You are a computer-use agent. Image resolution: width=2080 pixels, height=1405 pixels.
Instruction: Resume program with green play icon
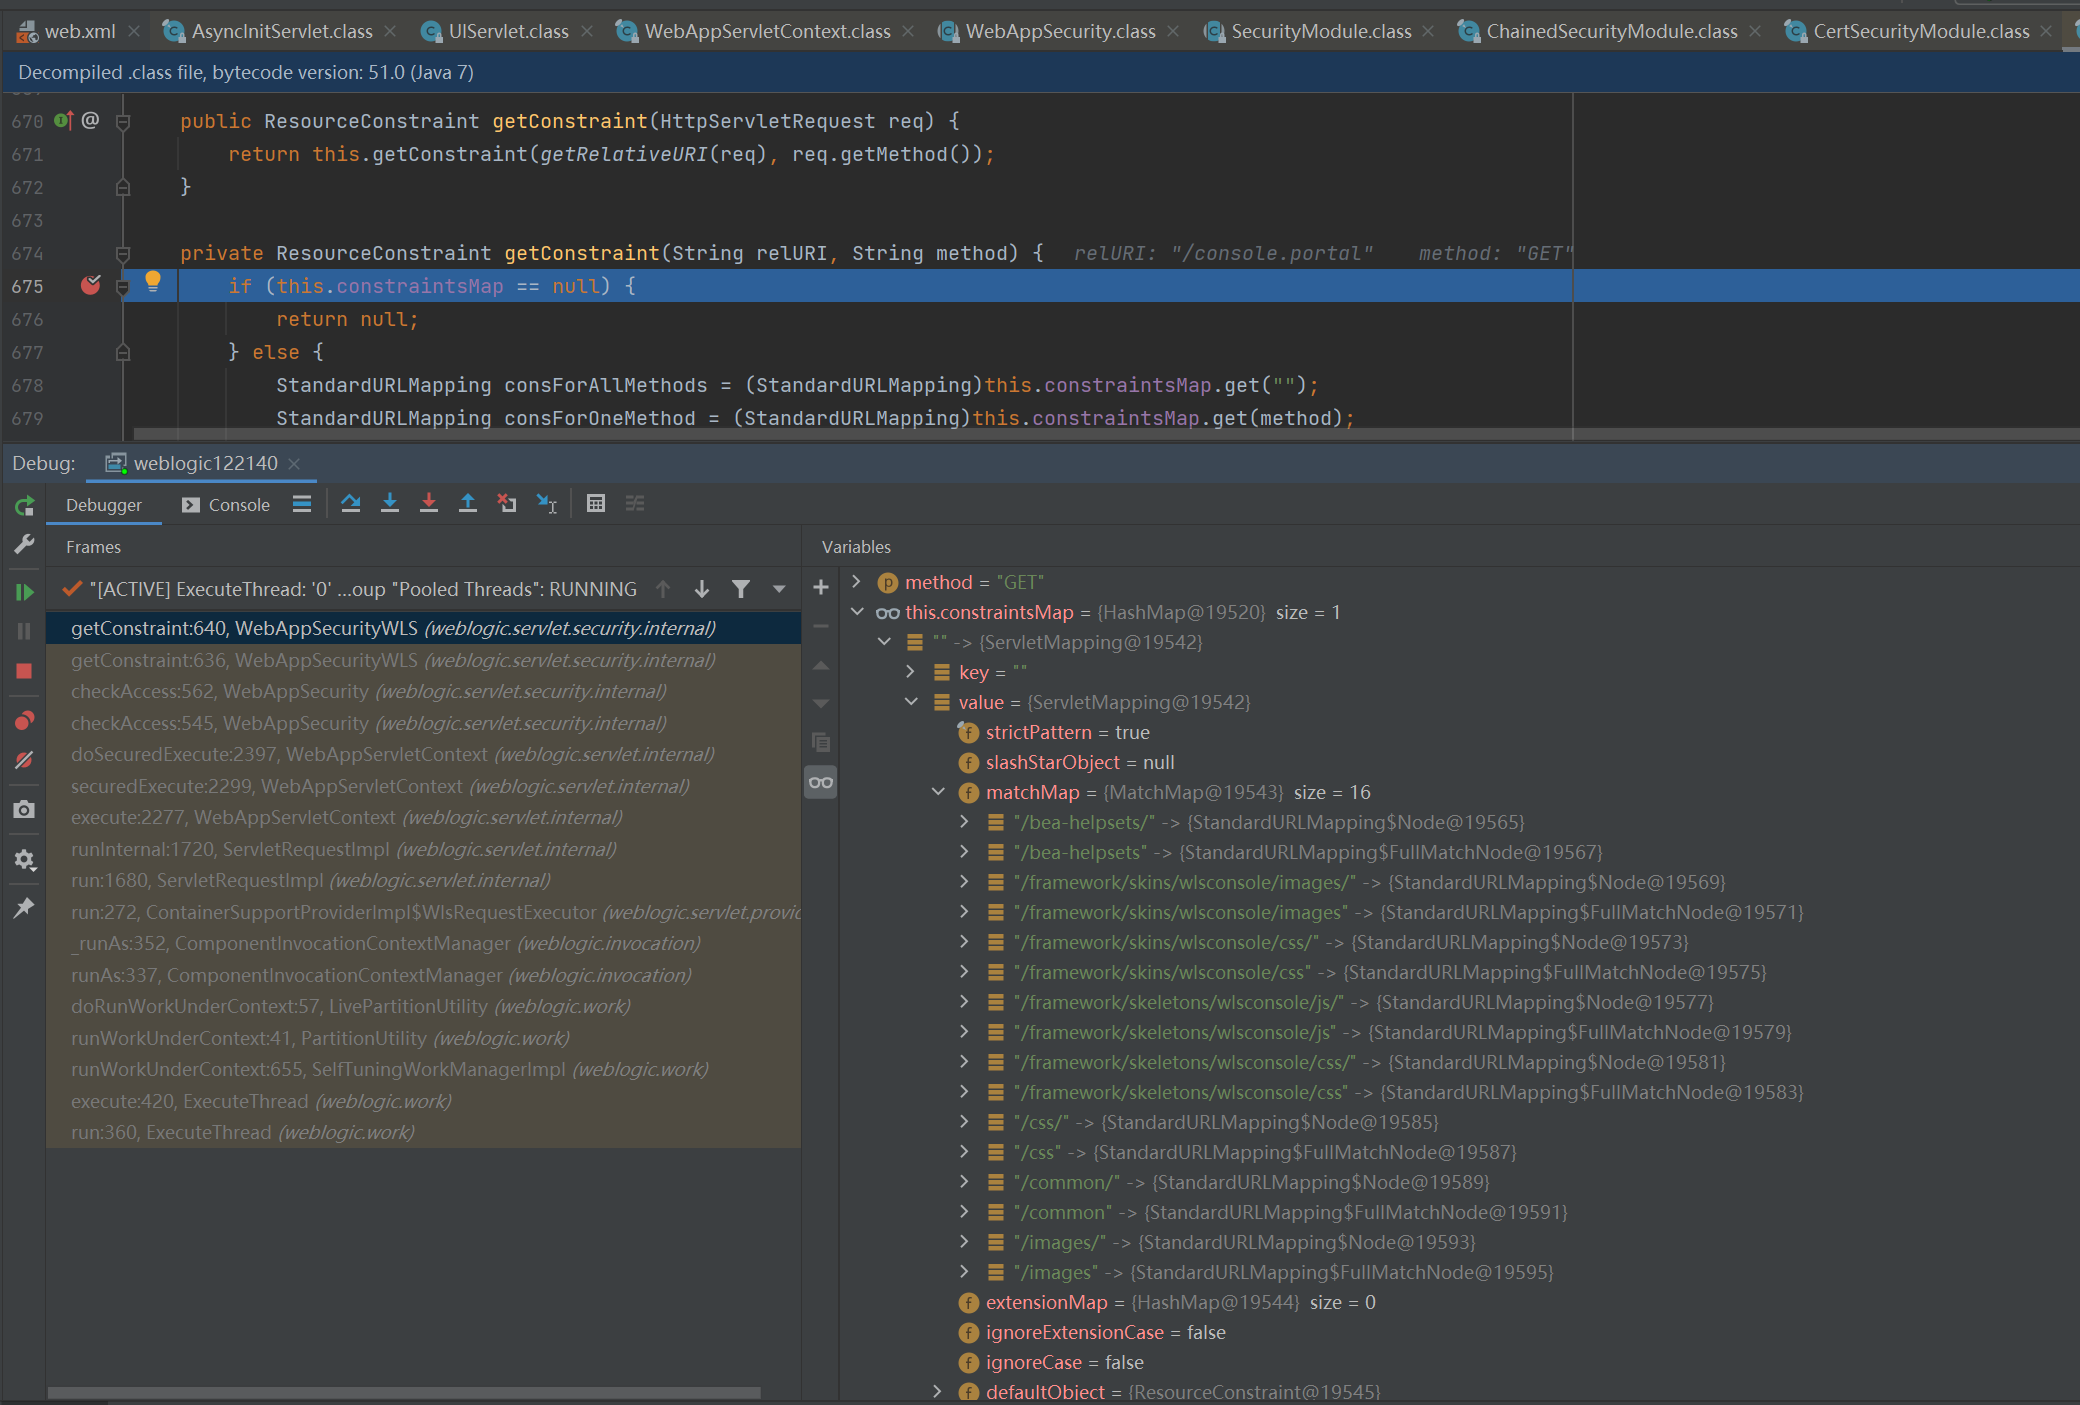[x=24, y=592]
